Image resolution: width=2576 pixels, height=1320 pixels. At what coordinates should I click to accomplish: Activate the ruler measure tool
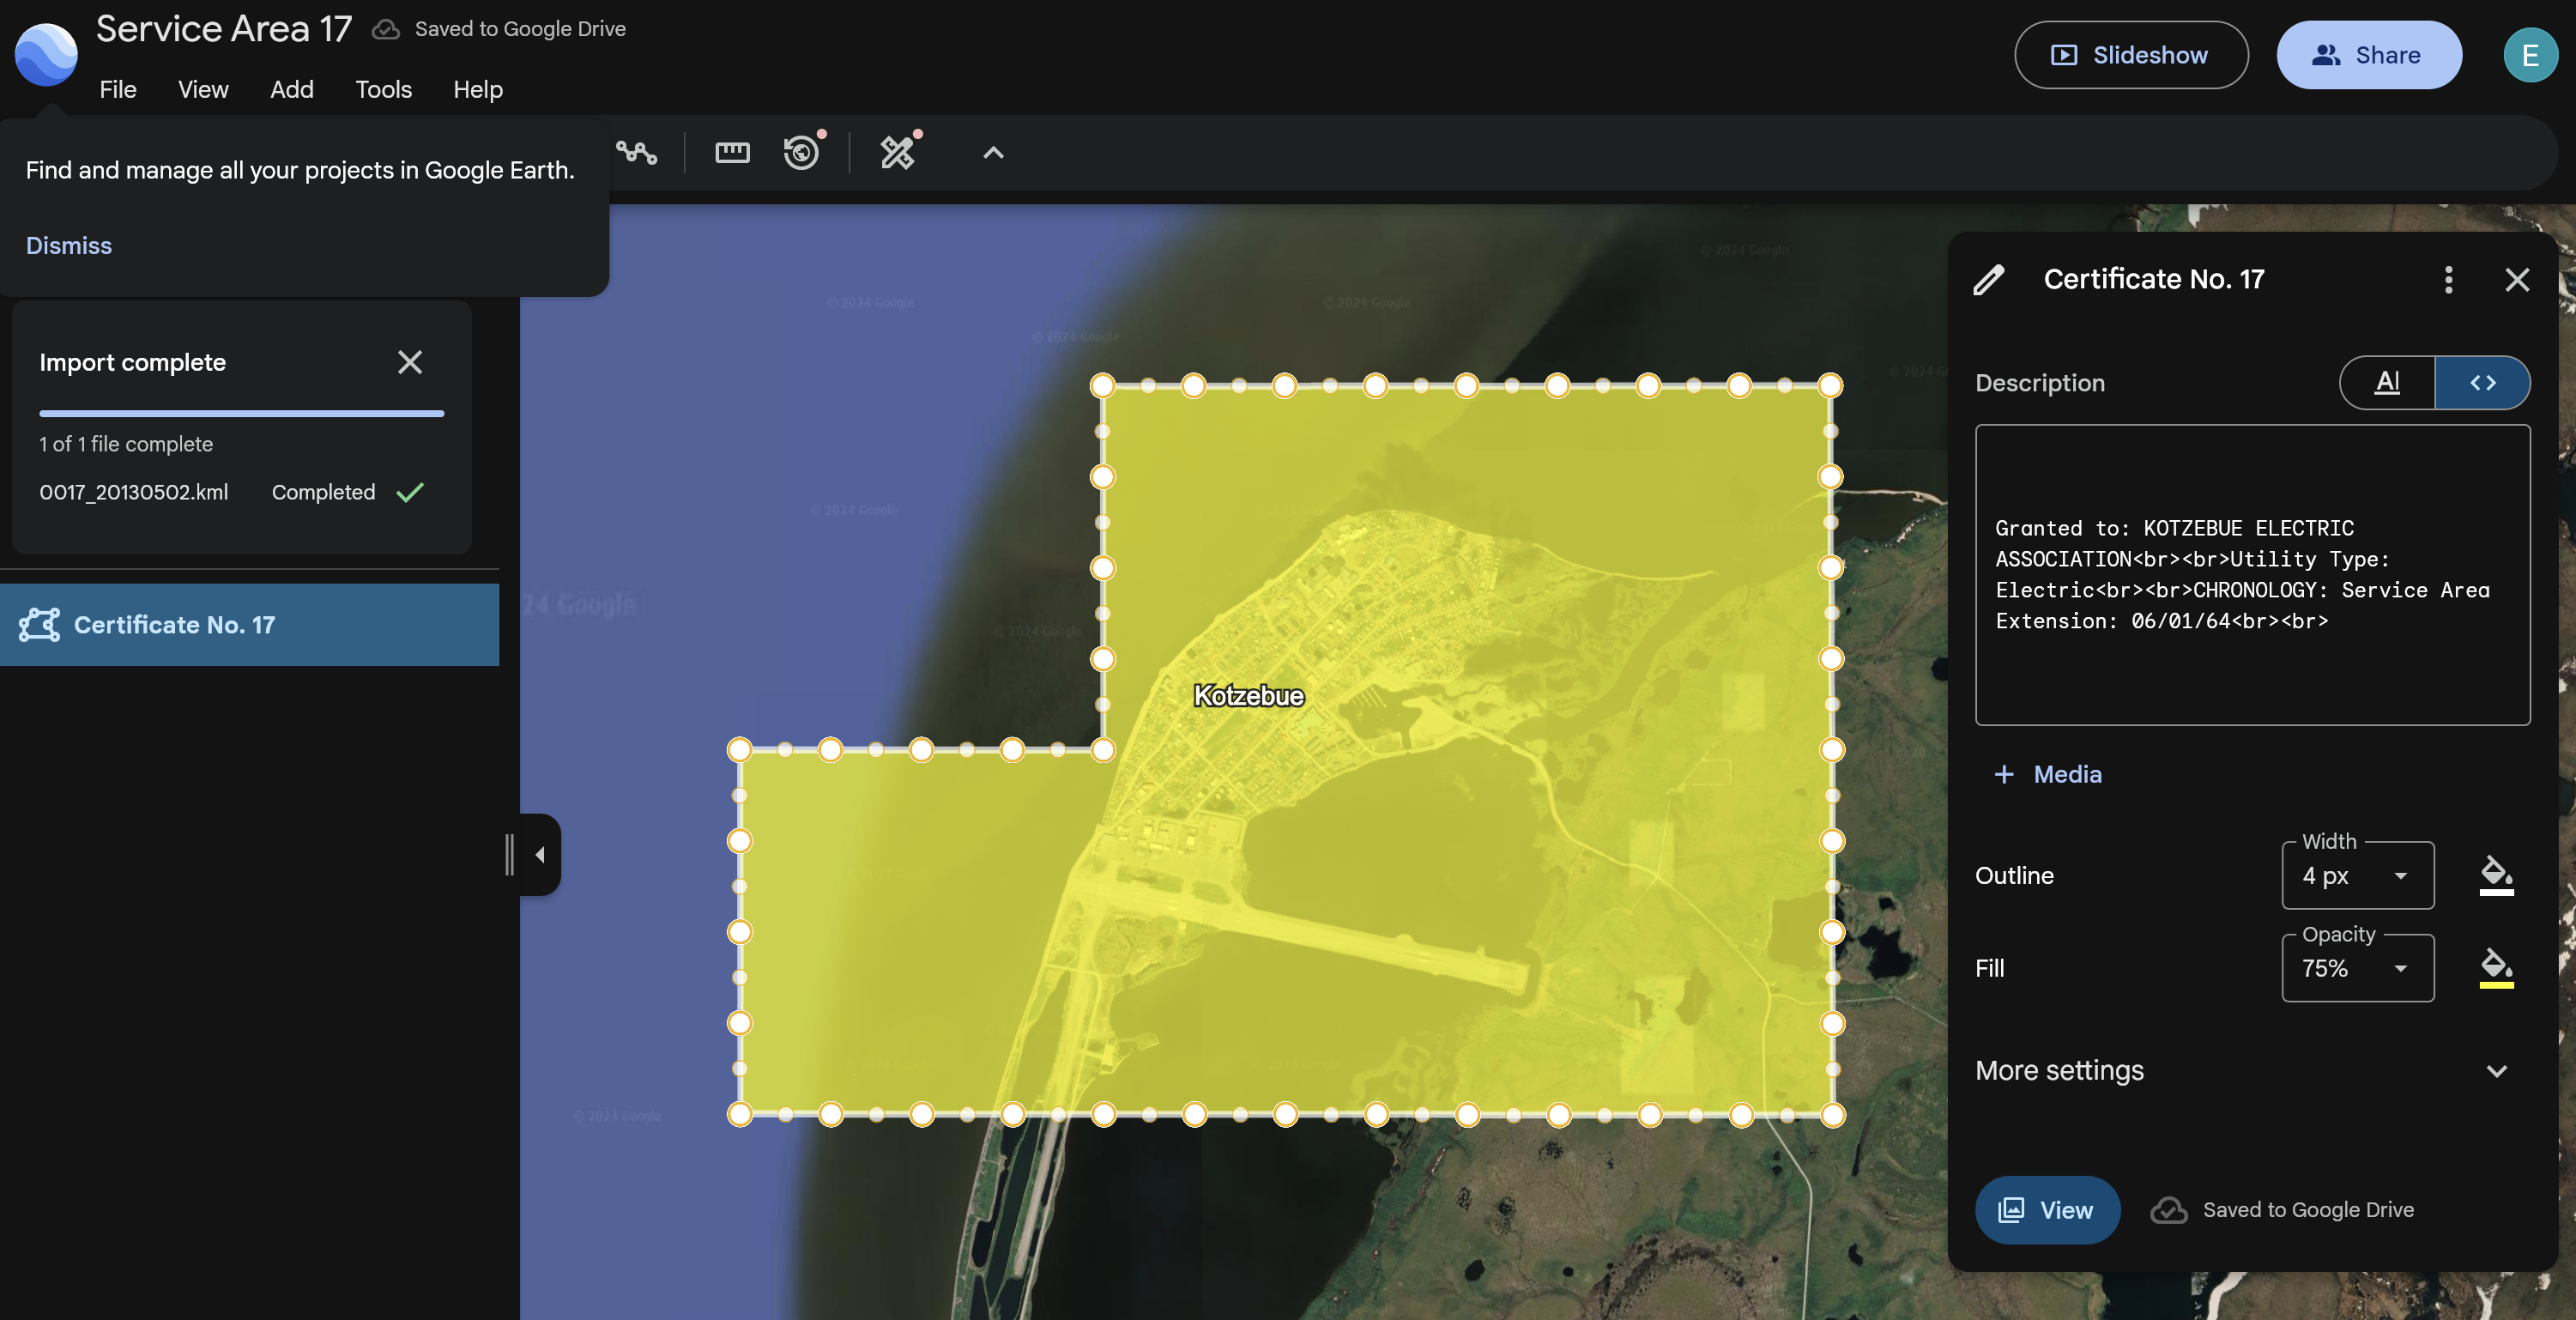732,153
